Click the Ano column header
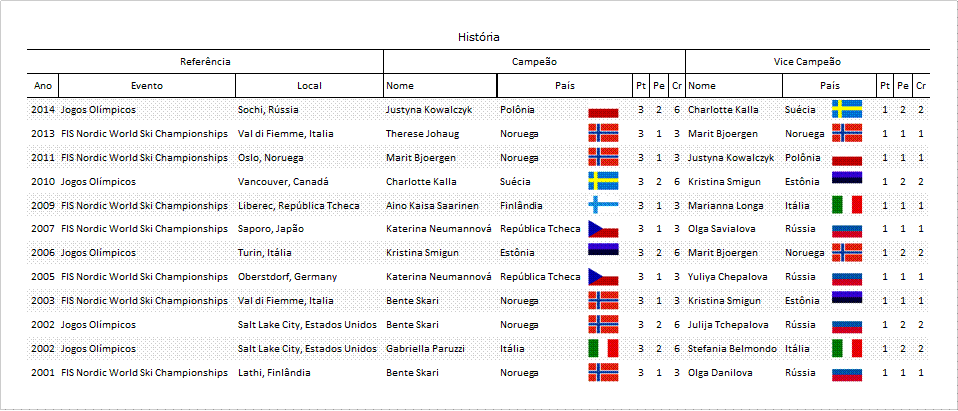This screenshot has width=958, height=411. (x=43, y=86)
